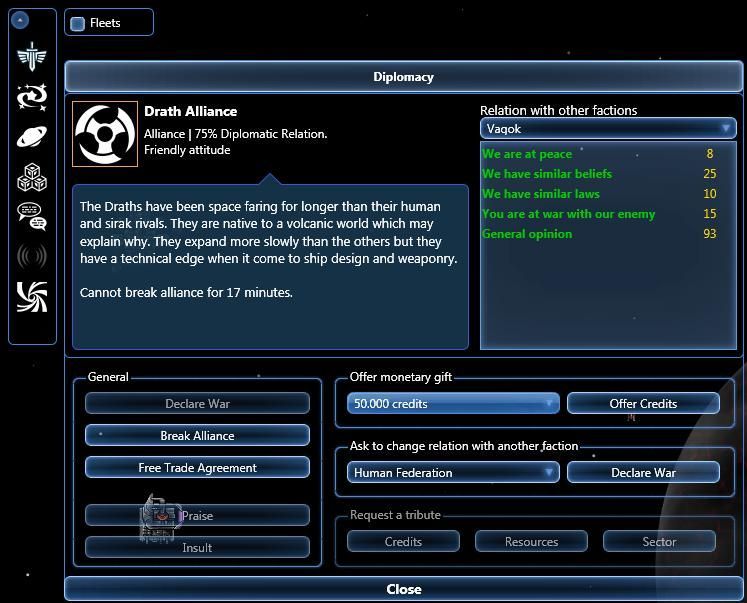The image size is (747, 603).
Task: Request a Sector tribute
Action: [x=659, y=542]
